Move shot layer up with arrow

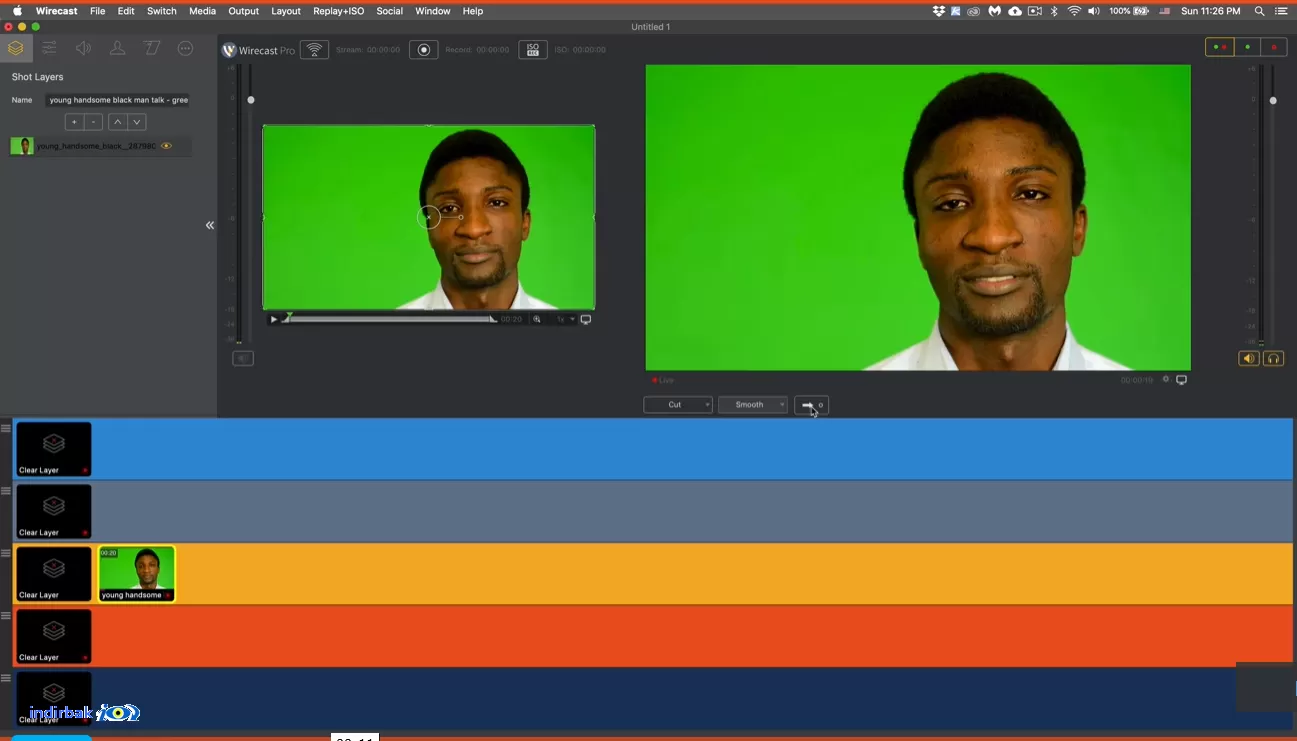[x=117, y=122]
